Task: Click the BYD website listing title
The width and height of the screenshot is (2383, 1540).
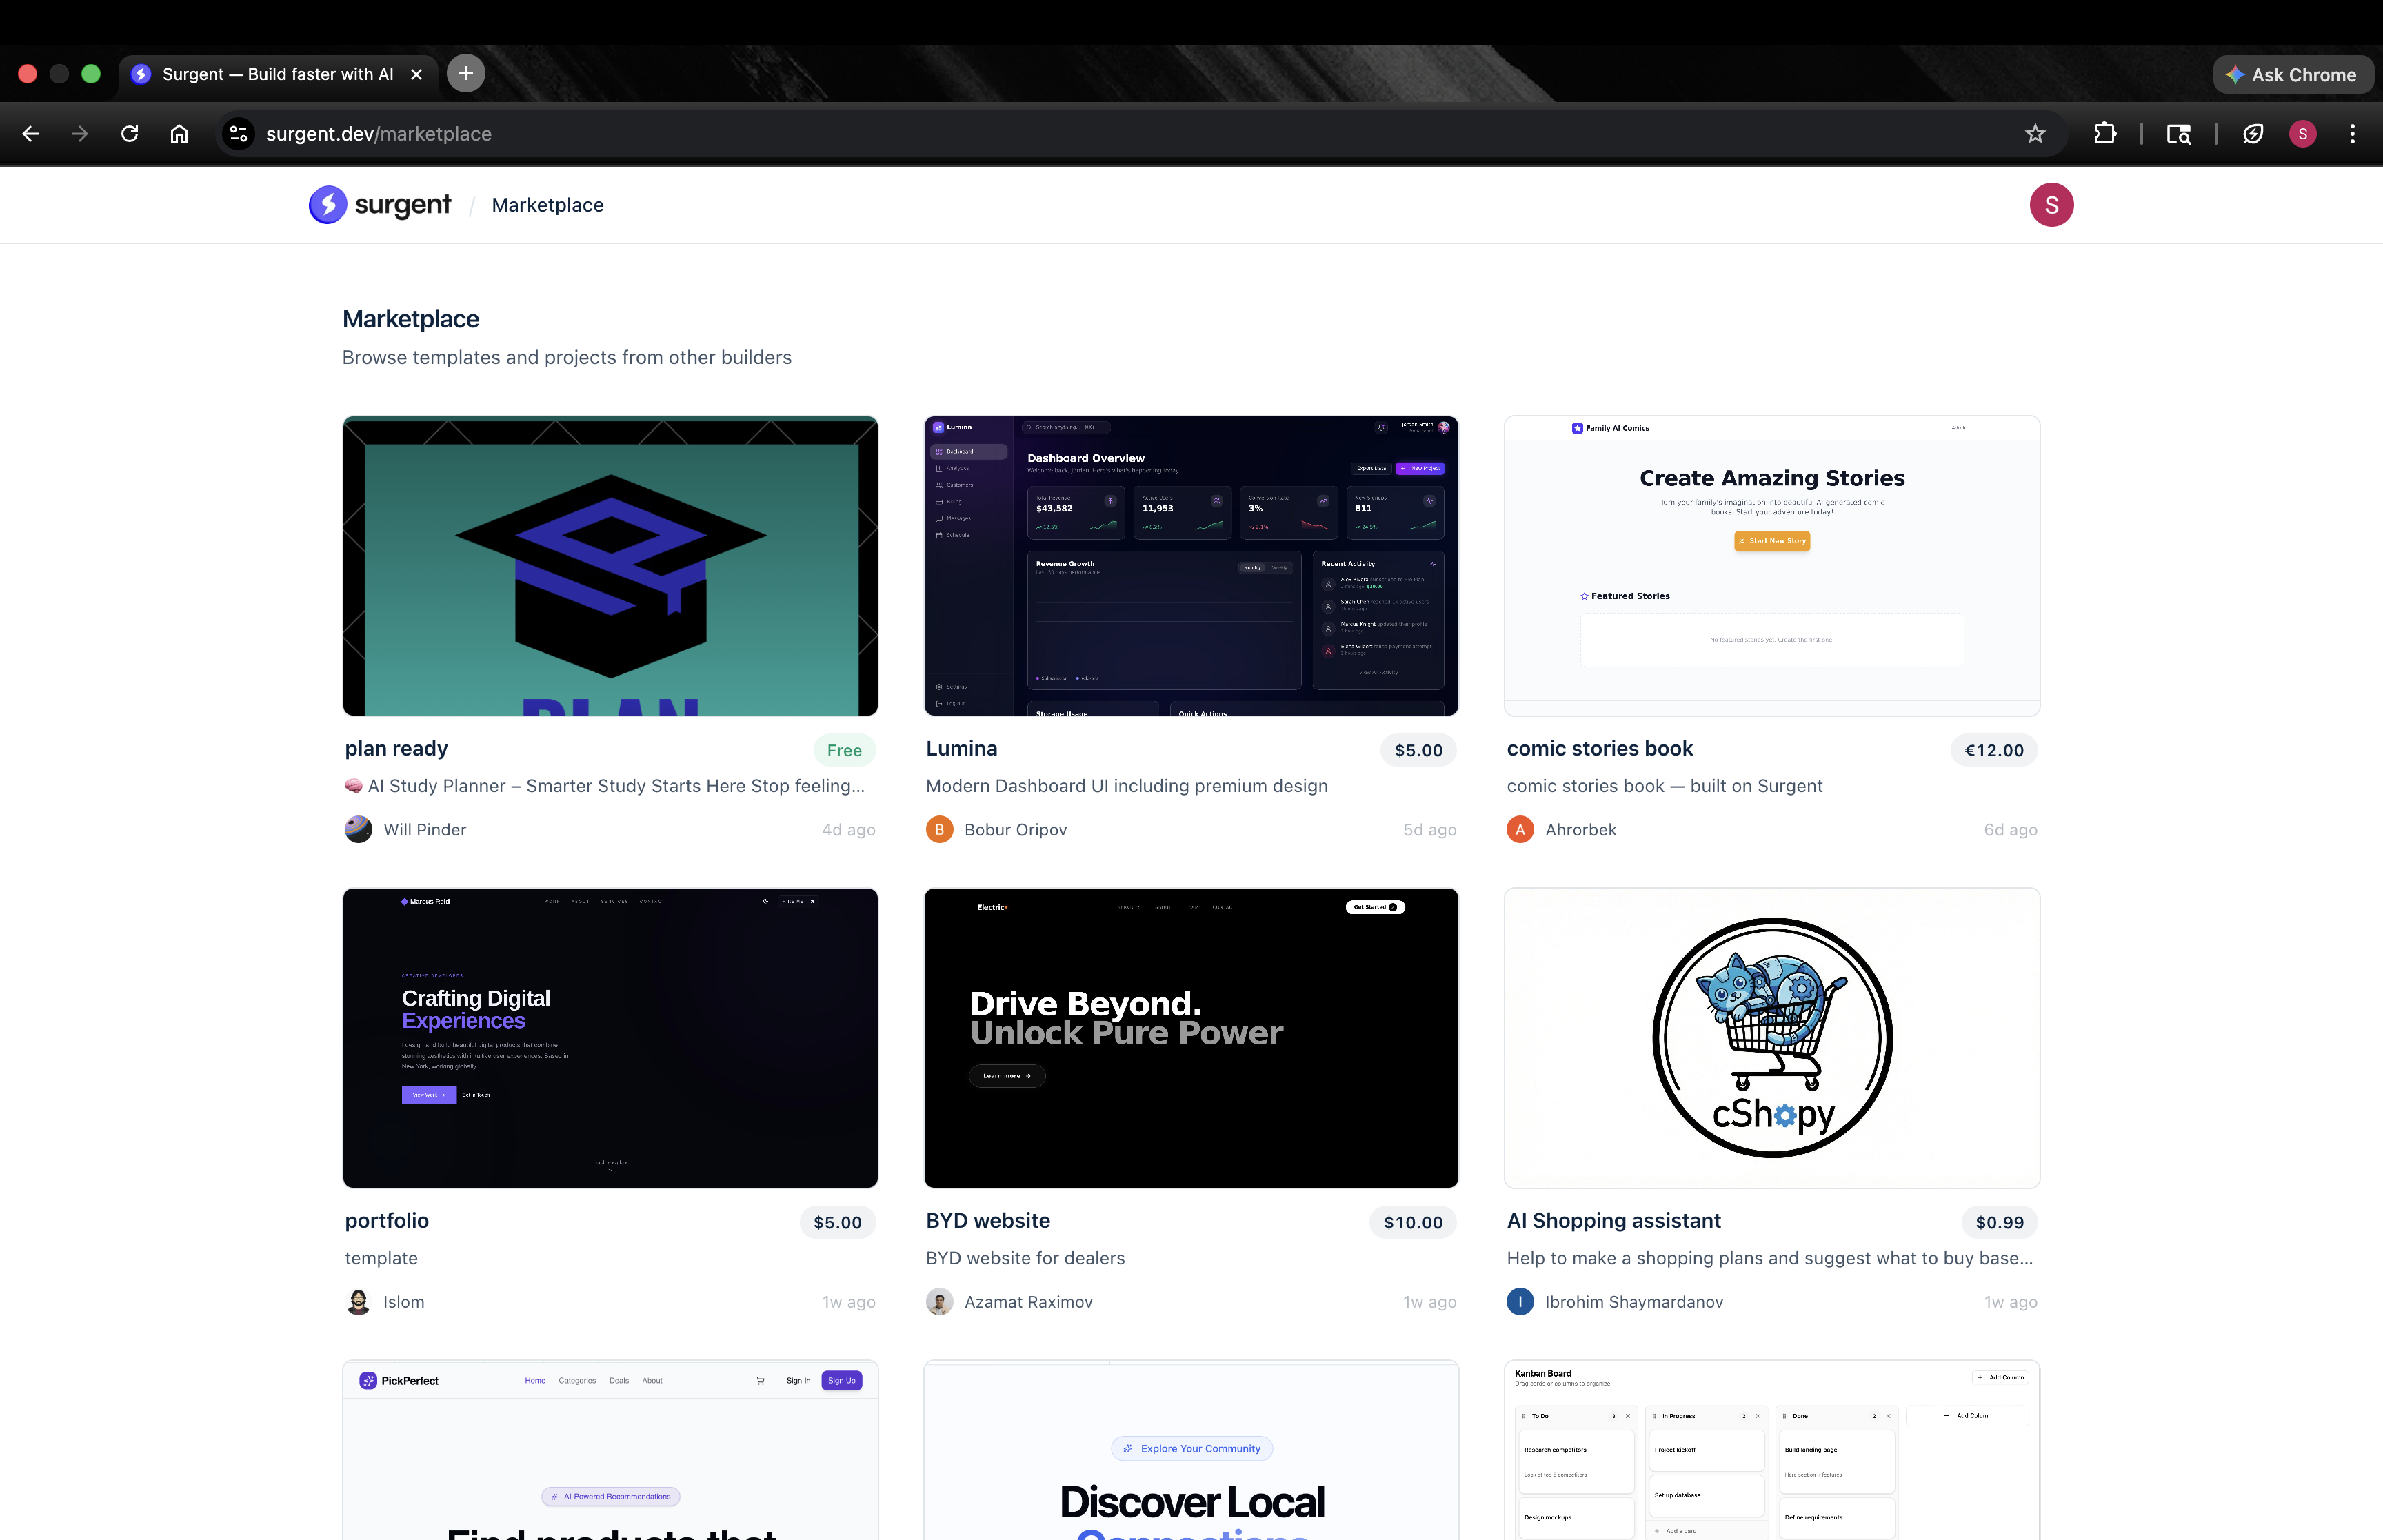Action: click(987, 1221)
